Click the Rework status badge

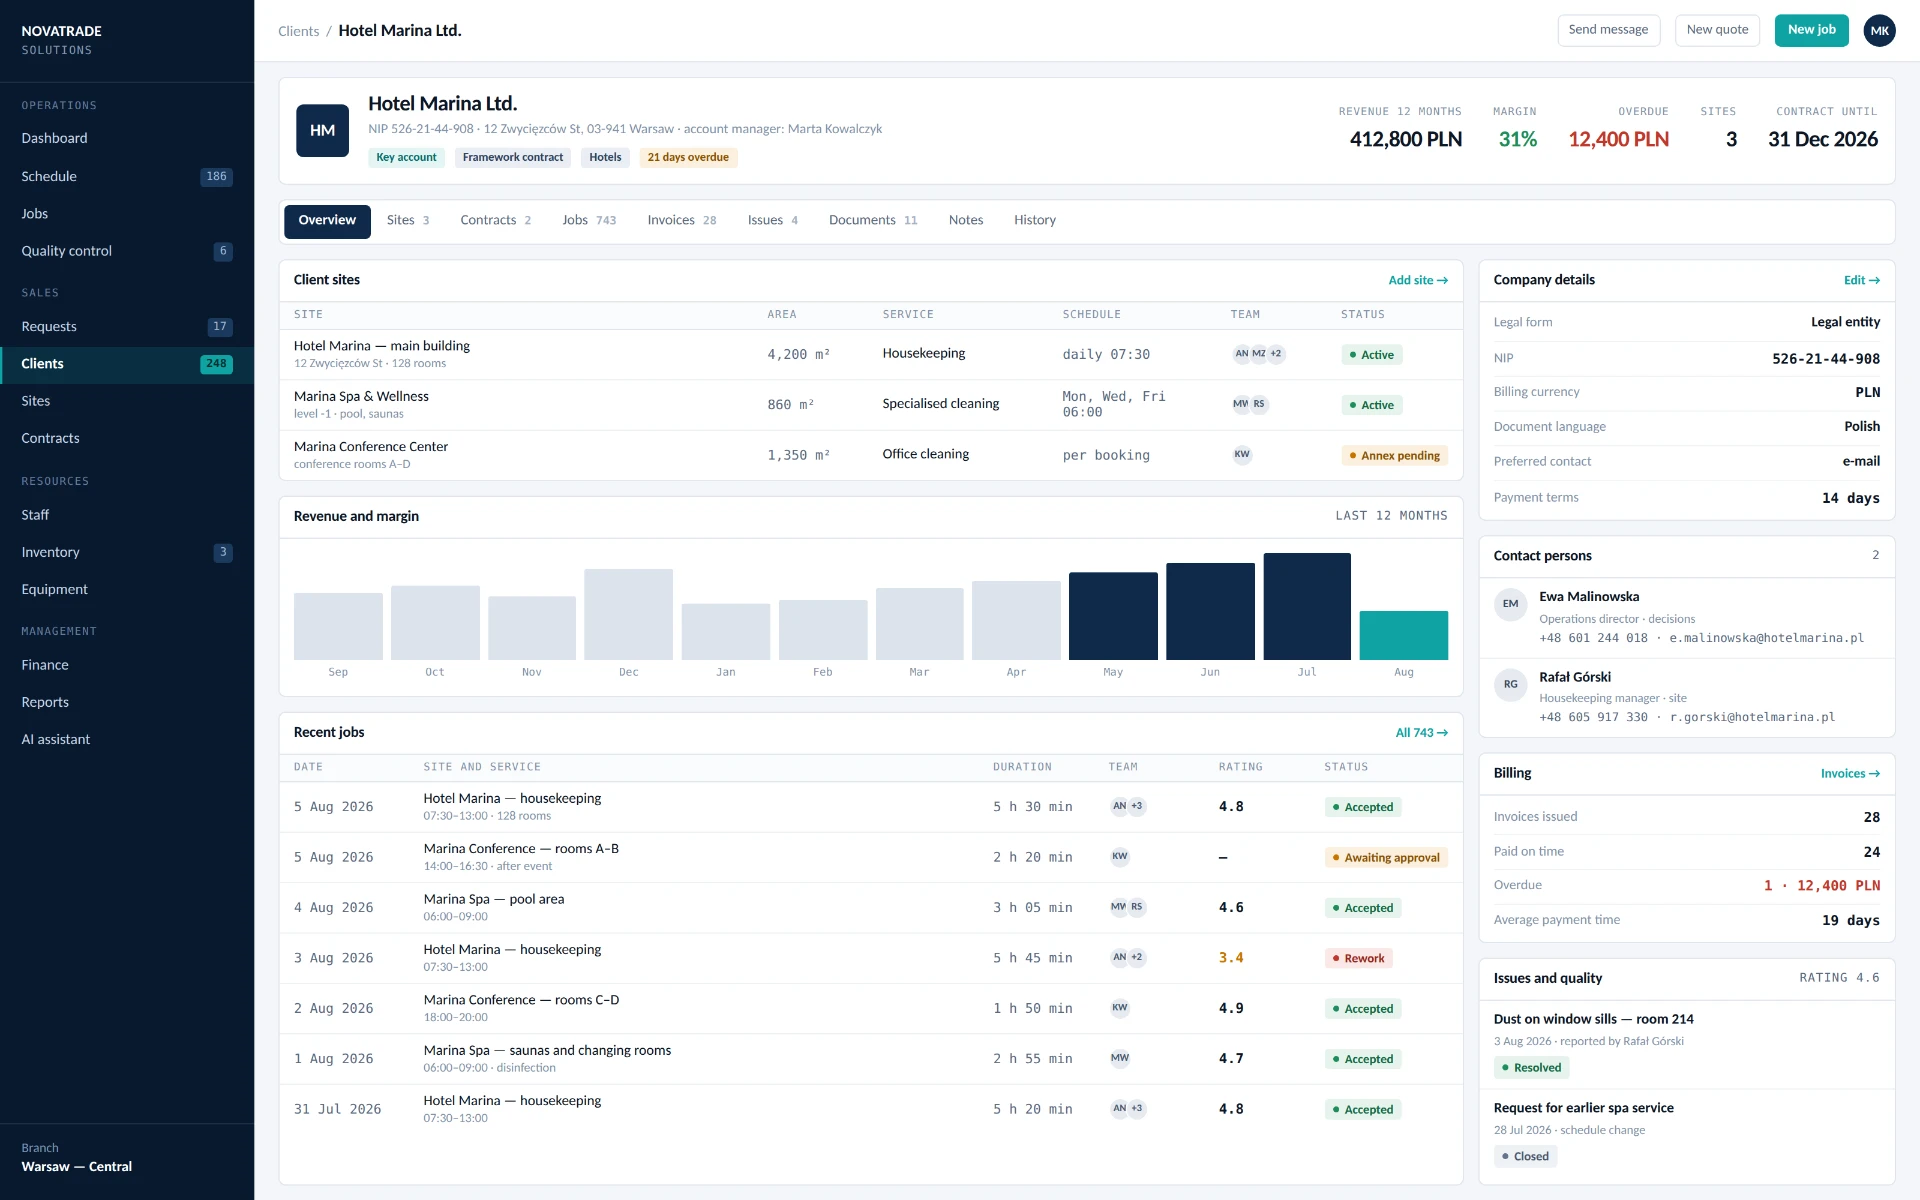(x=1358, y=958)
